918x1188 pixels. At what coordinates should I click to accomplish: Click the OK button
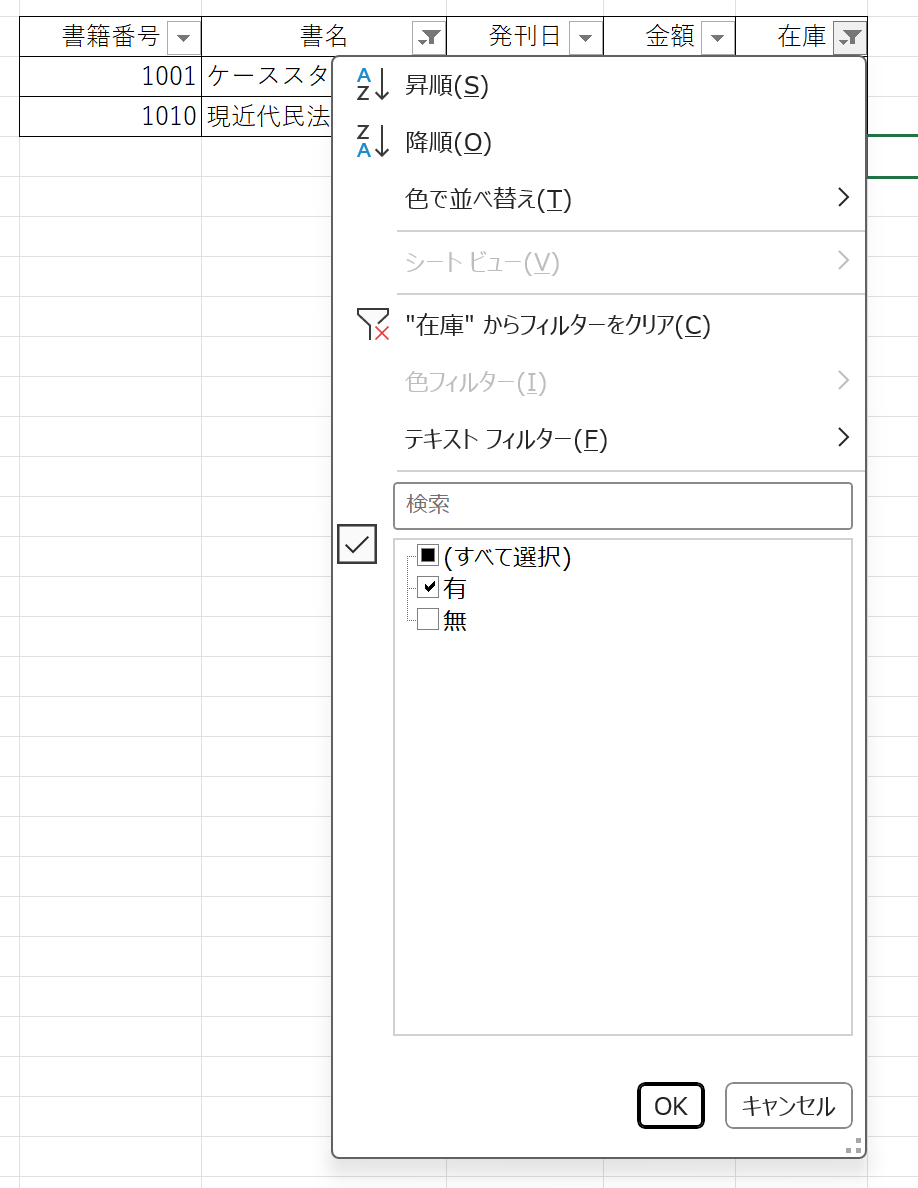point(671,1105)
